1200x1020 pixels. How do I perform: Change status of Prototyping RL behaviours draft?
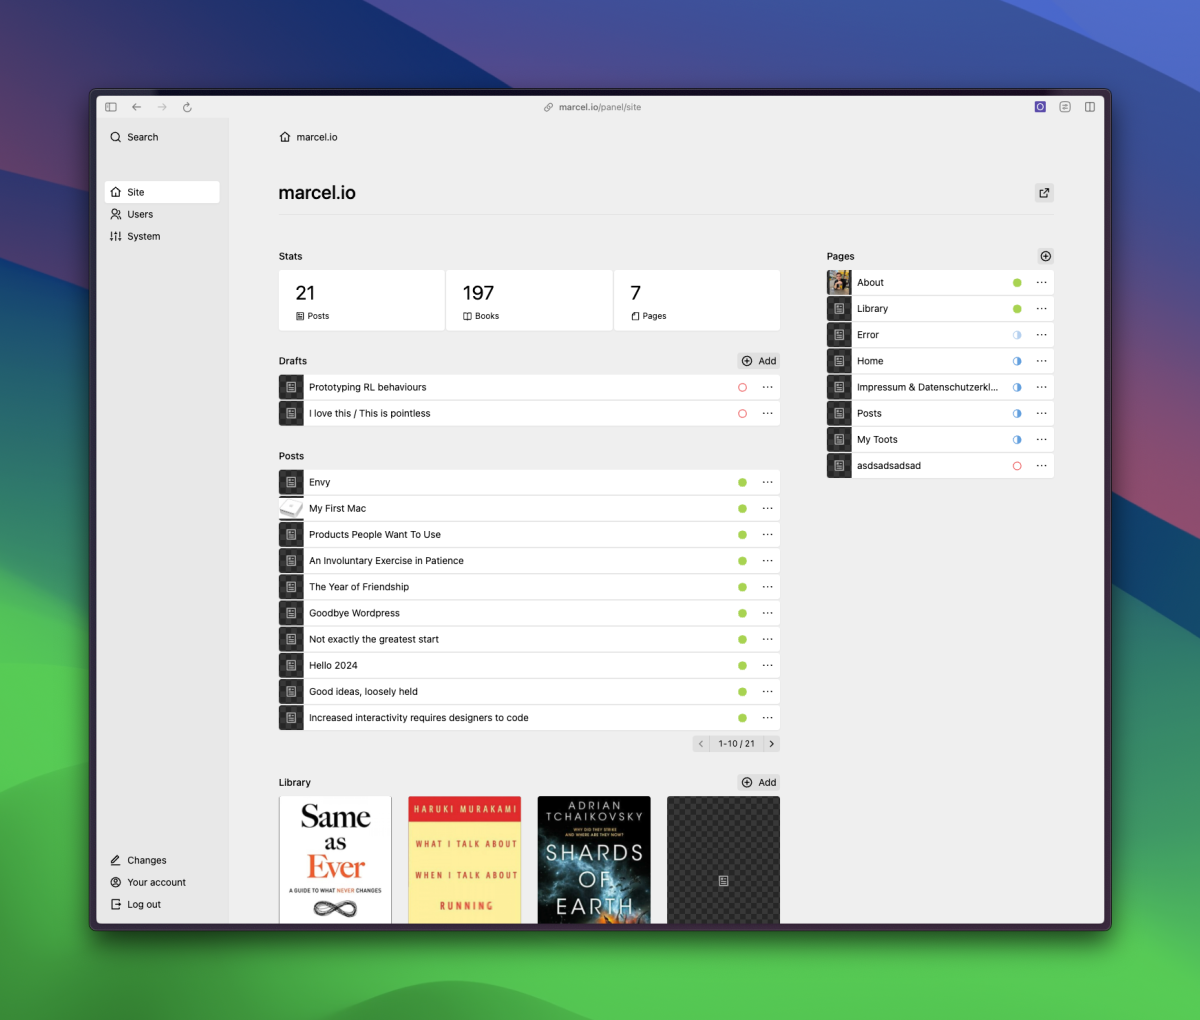742,387
